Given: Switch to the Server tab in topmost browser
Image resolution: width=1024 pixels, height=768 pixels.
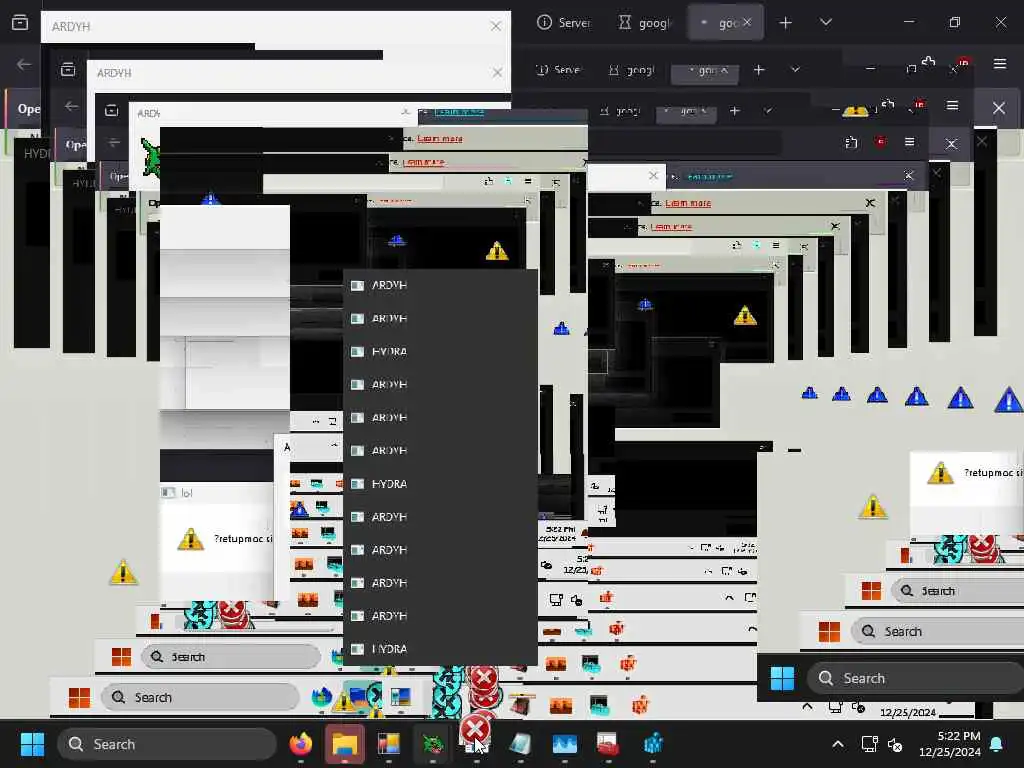Looking at the screenshot, I should pos(564,22).
